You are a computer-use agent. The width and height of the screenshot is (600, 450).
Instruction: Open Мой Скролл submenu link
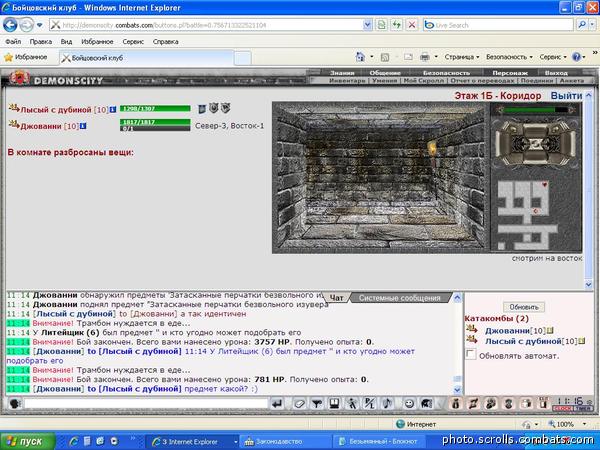click(x=424, y=81)
